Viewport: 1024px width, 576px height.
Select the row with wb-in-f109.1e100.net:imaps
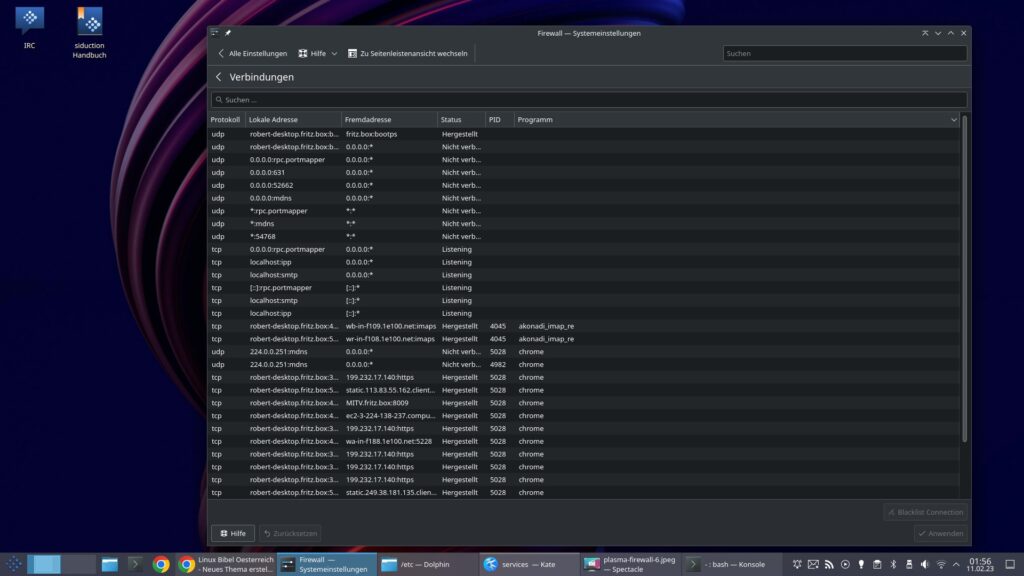coord(584,326)
